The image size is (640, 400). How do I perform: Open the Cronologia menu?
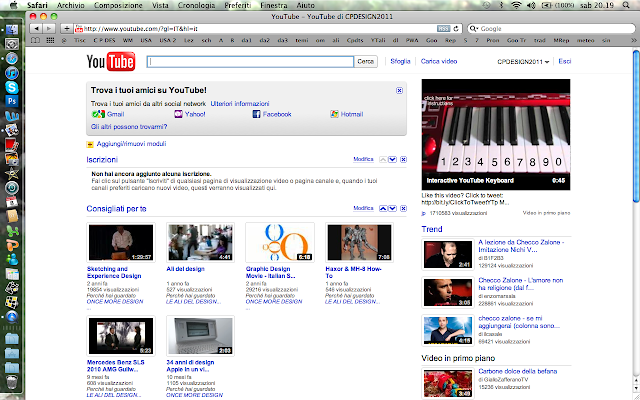(x=196, y=5)
